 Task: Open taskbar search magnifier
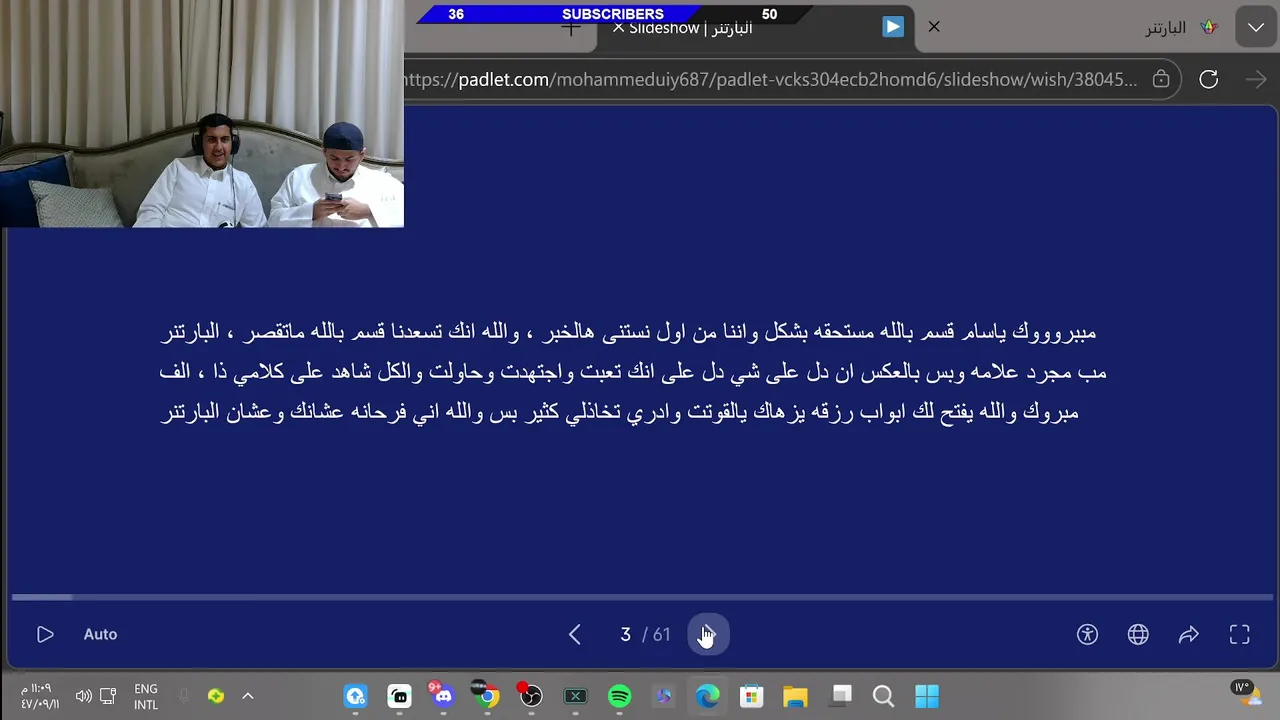[x=883, y=696]
